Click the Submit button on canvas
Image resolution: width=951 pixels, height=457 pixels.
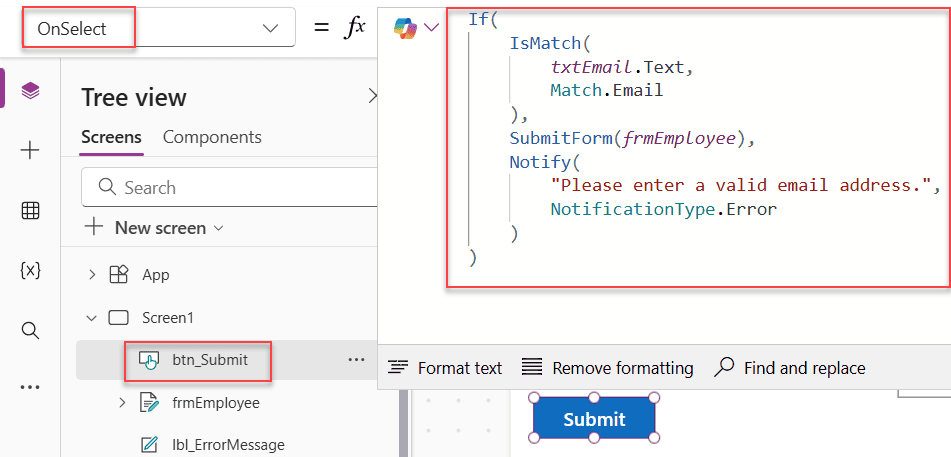point(594,419)
